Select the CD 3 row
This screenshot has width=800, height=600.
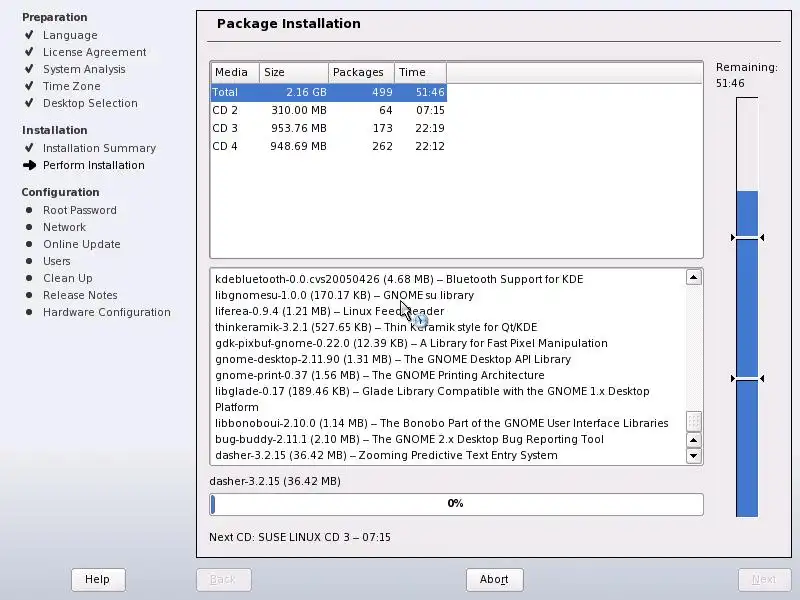(x=329, y=128)
